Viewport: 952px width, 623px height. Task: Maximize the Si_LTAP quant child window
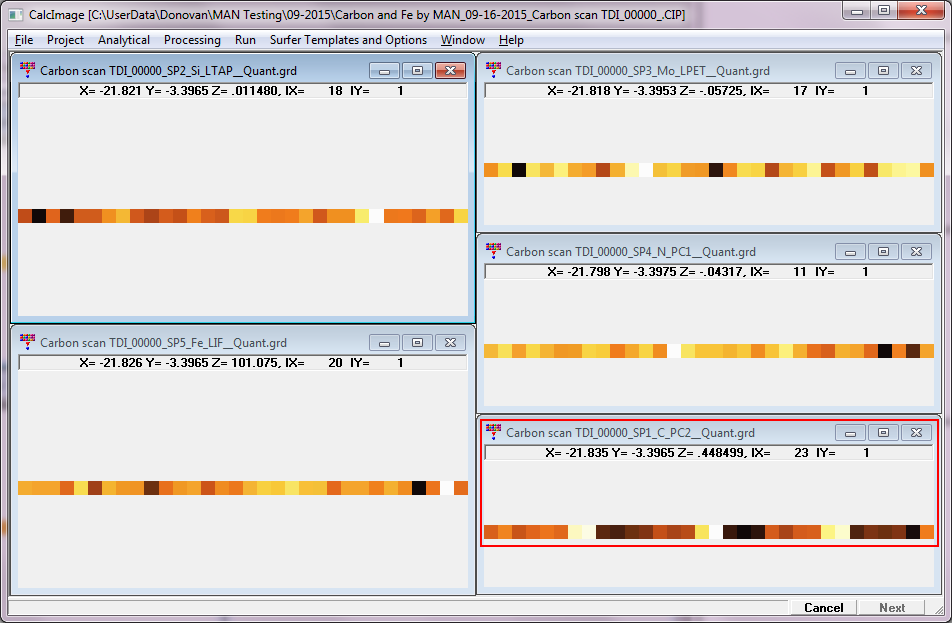pyautogui.click(x=417, y=71)
